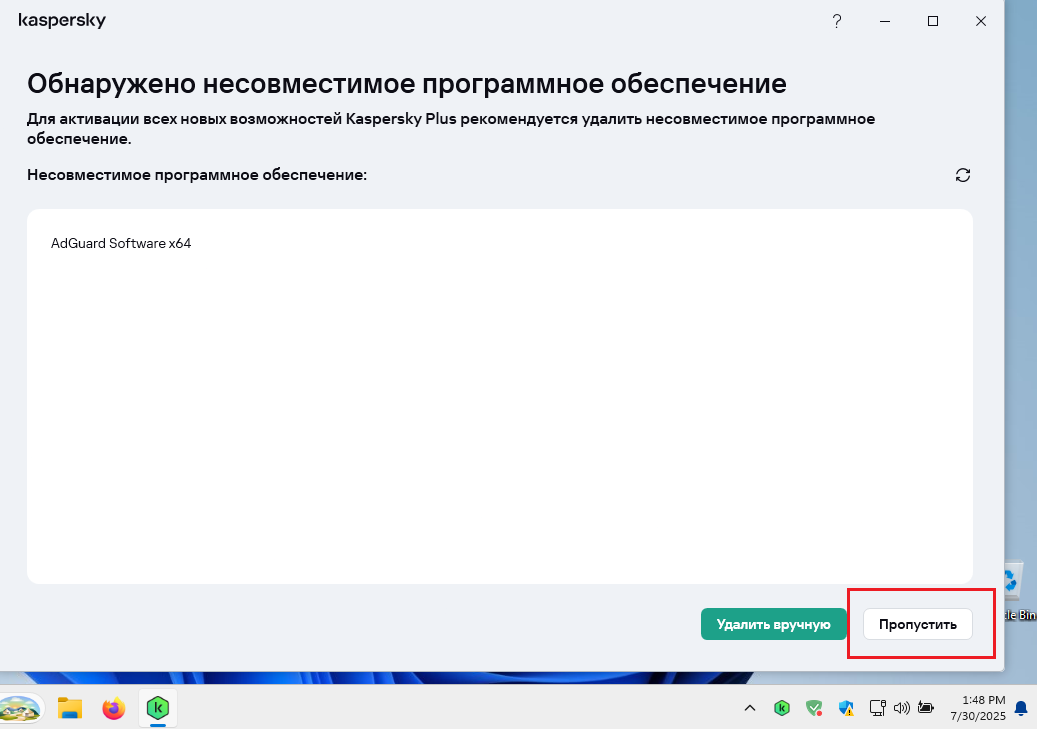This screenshot has width=1037, height=729.
Task: Open clock showing 1:48 PM
Action: pyautogui.click(x=978, y=708)
